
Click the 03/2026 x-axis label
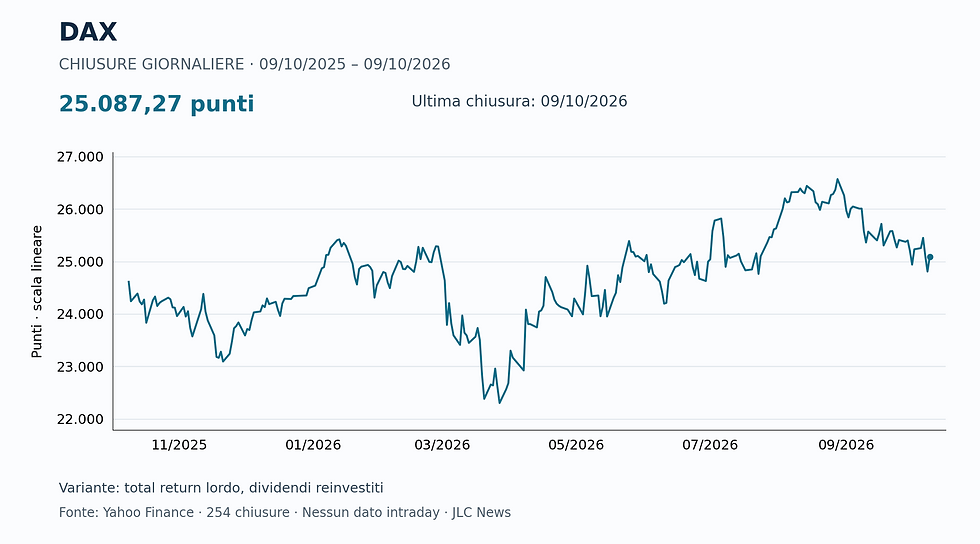pos(442,445)
